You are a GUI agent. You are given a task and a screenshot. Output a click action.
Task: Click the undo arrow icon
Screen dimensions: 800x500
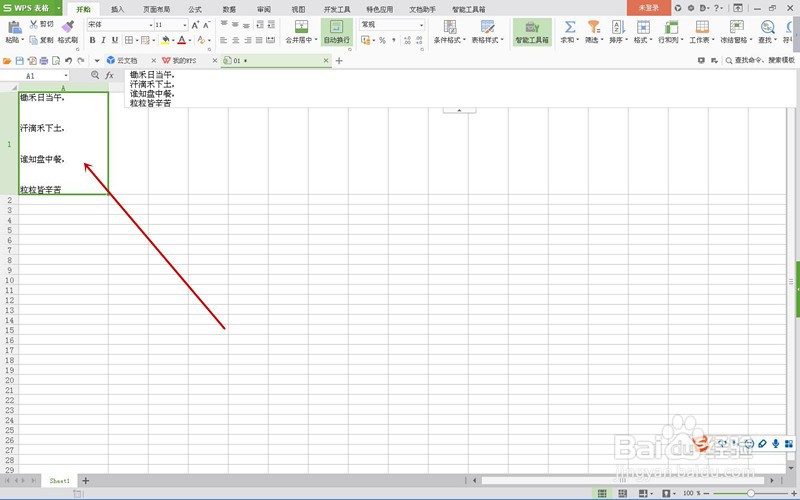tap(68, 61)
